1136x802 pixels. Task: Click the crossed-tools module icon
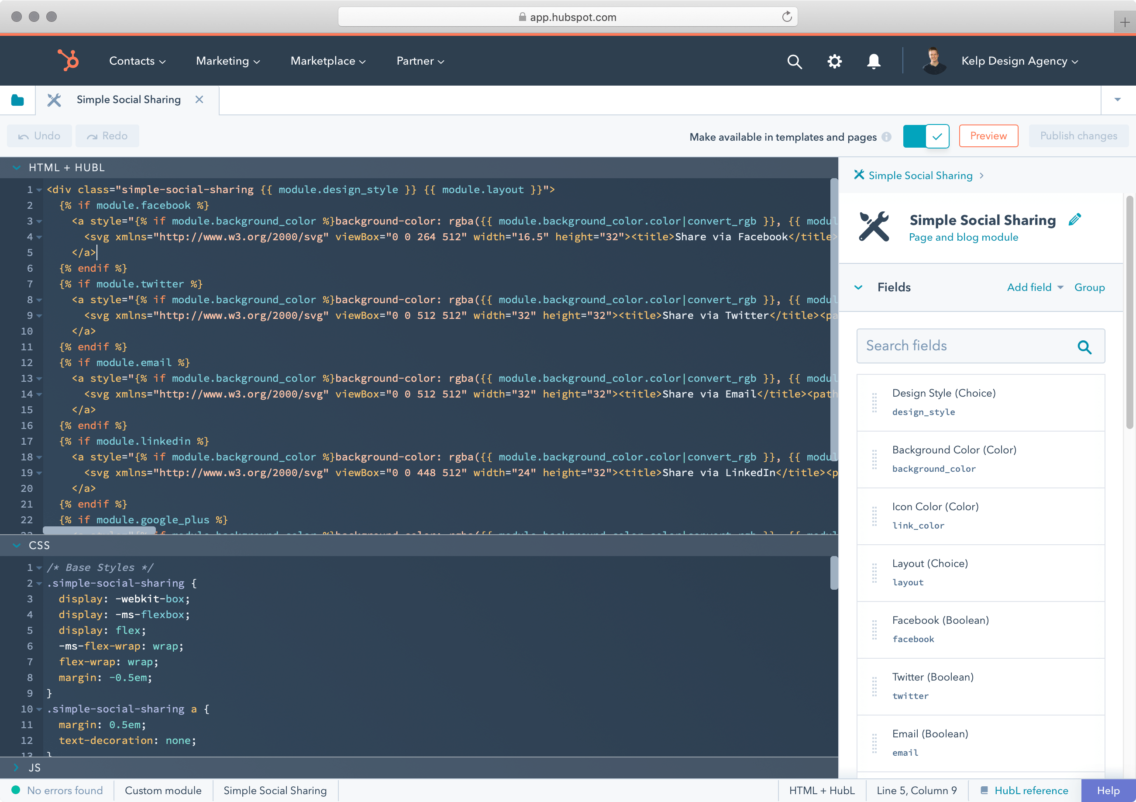874,227
